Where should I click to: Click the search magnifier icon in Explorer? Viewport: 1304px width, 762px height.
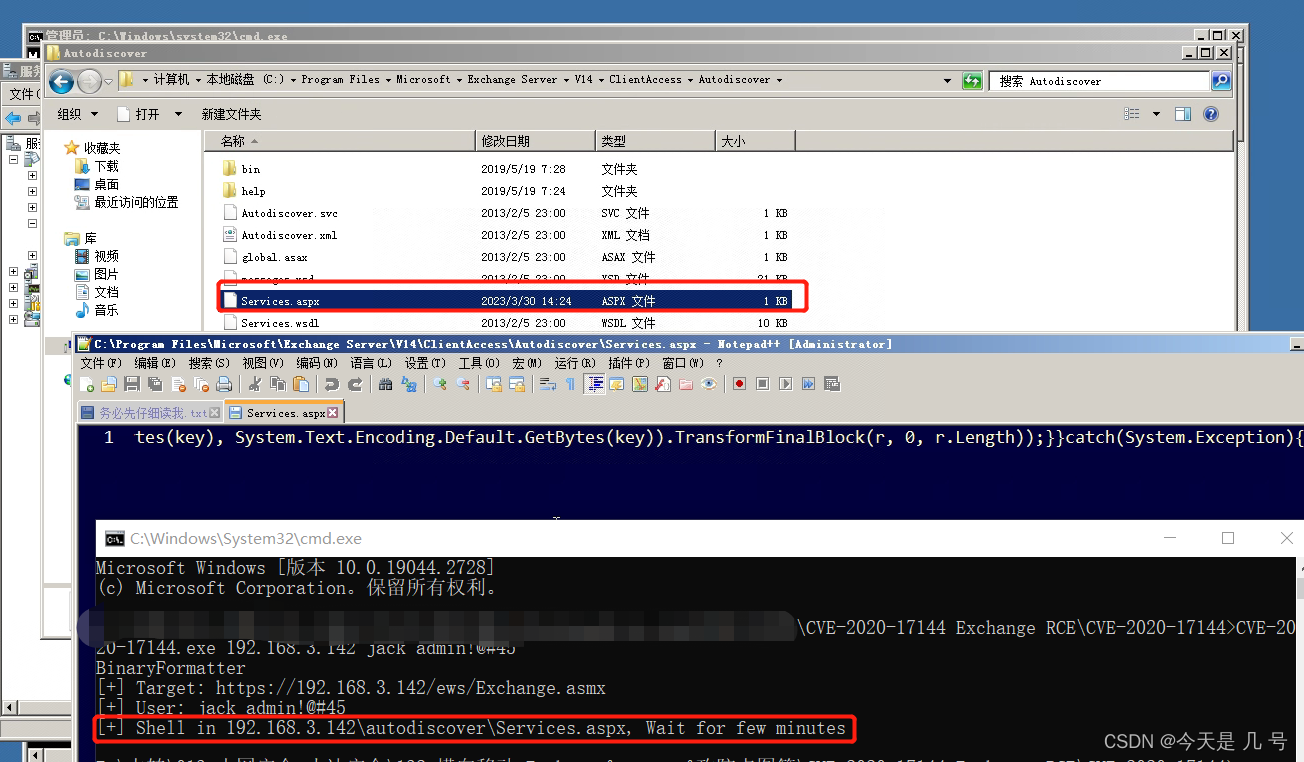pos(1221,81)
